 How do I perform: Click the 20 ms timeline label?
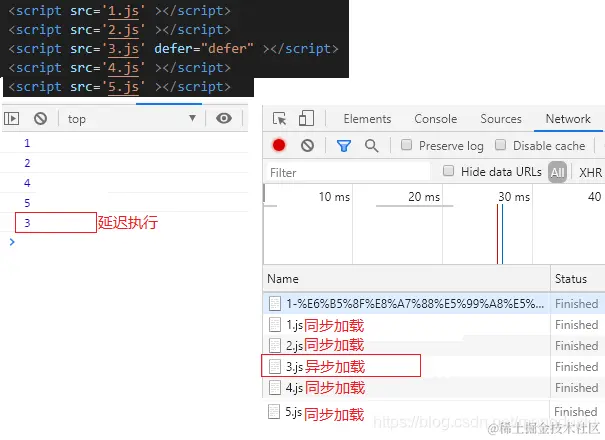pos(424,197)
